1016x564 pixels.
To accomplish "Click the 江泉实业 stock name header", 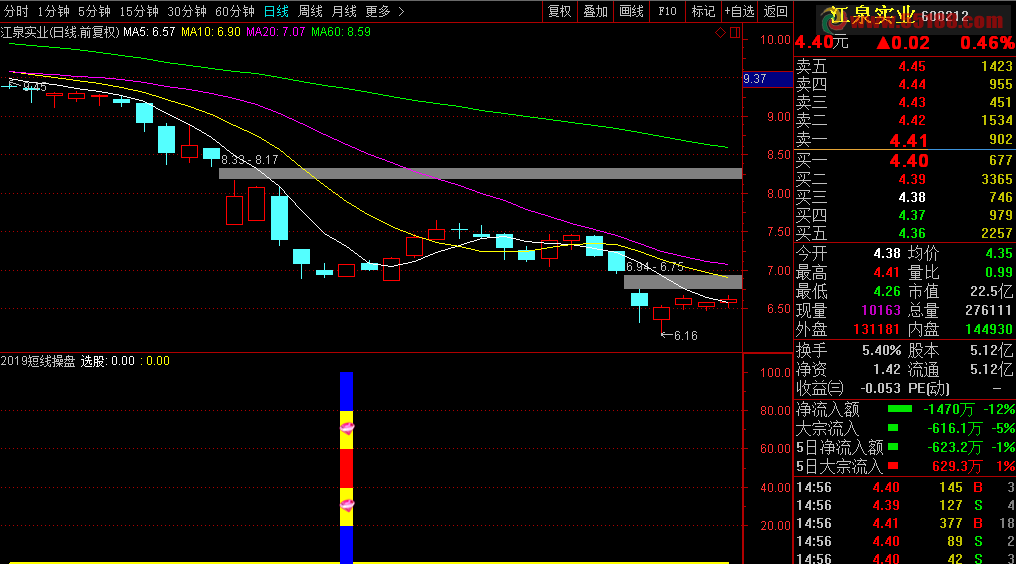I will tap(872, 16).
